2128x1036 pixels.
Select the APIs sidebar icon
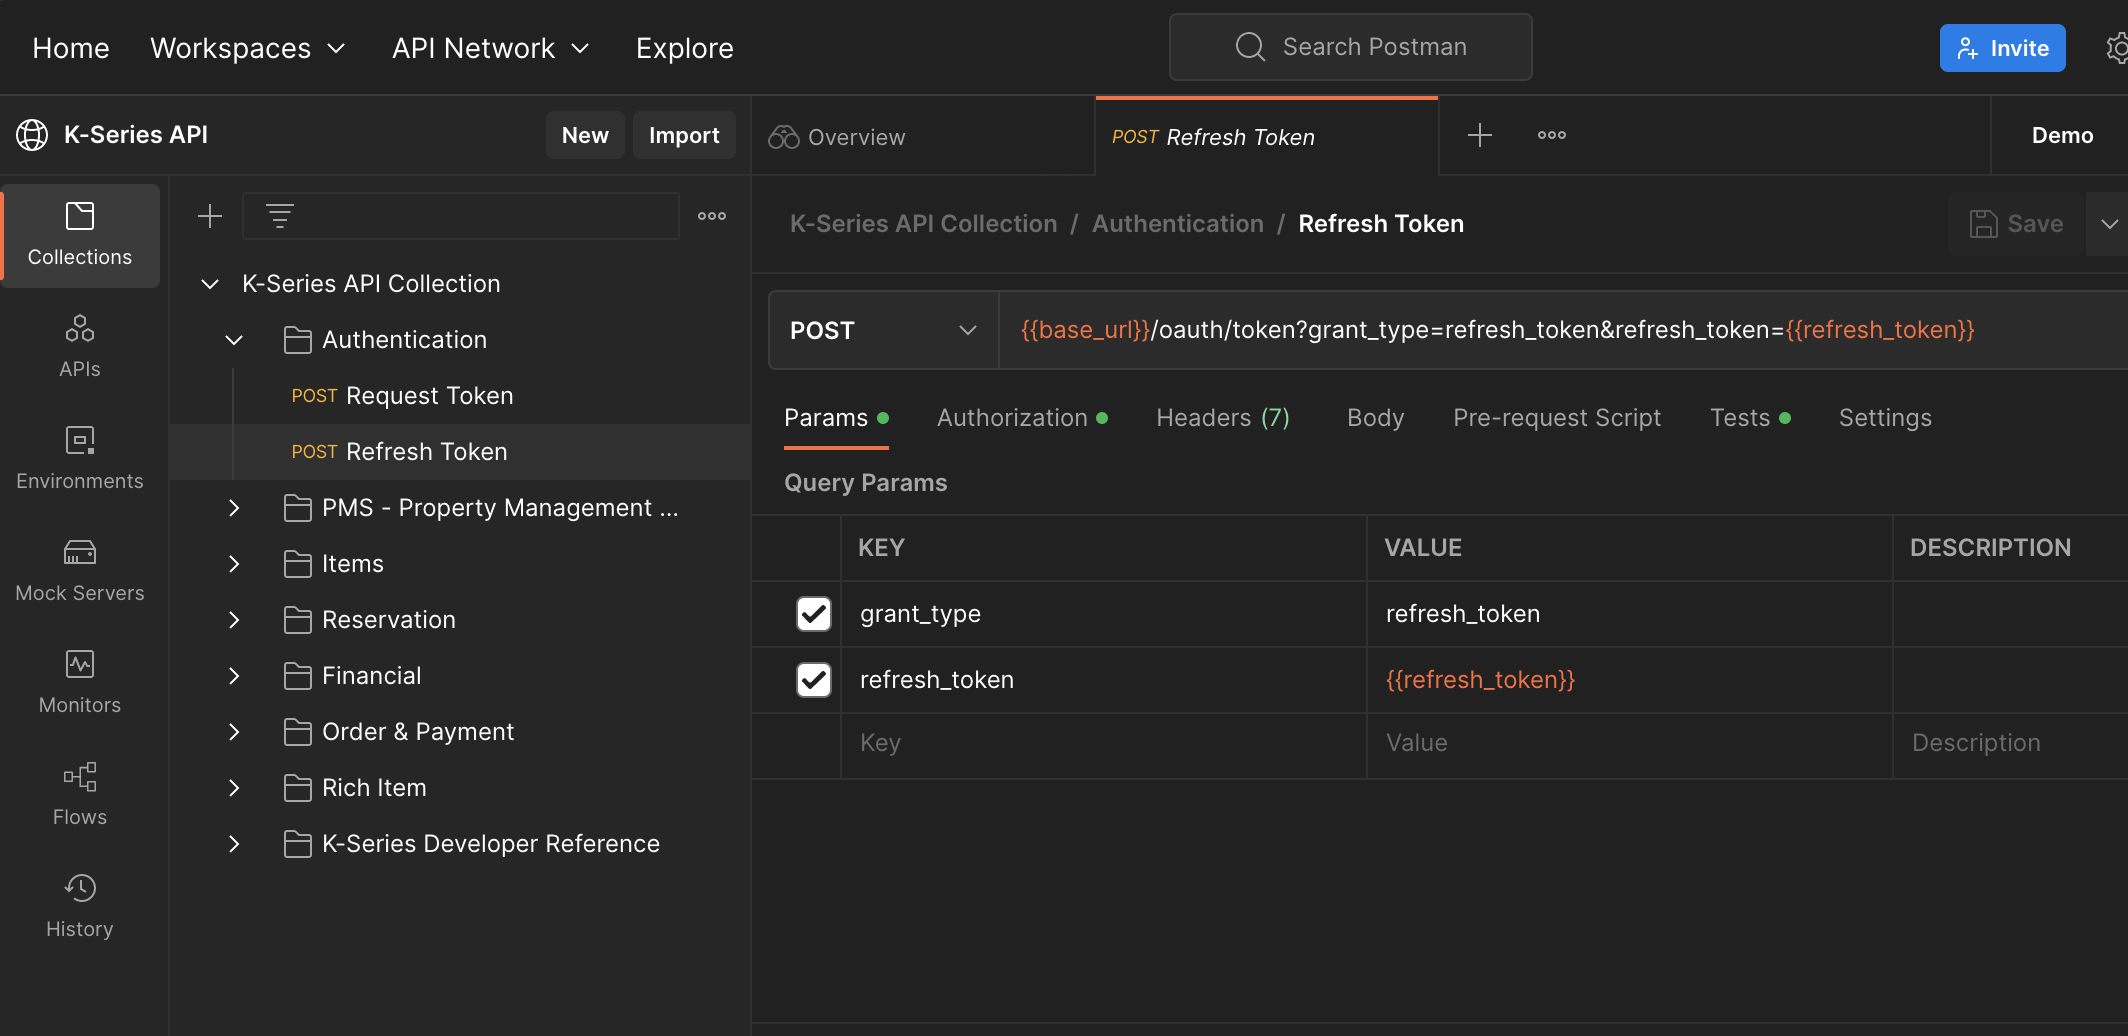click(x=80, y=345)
